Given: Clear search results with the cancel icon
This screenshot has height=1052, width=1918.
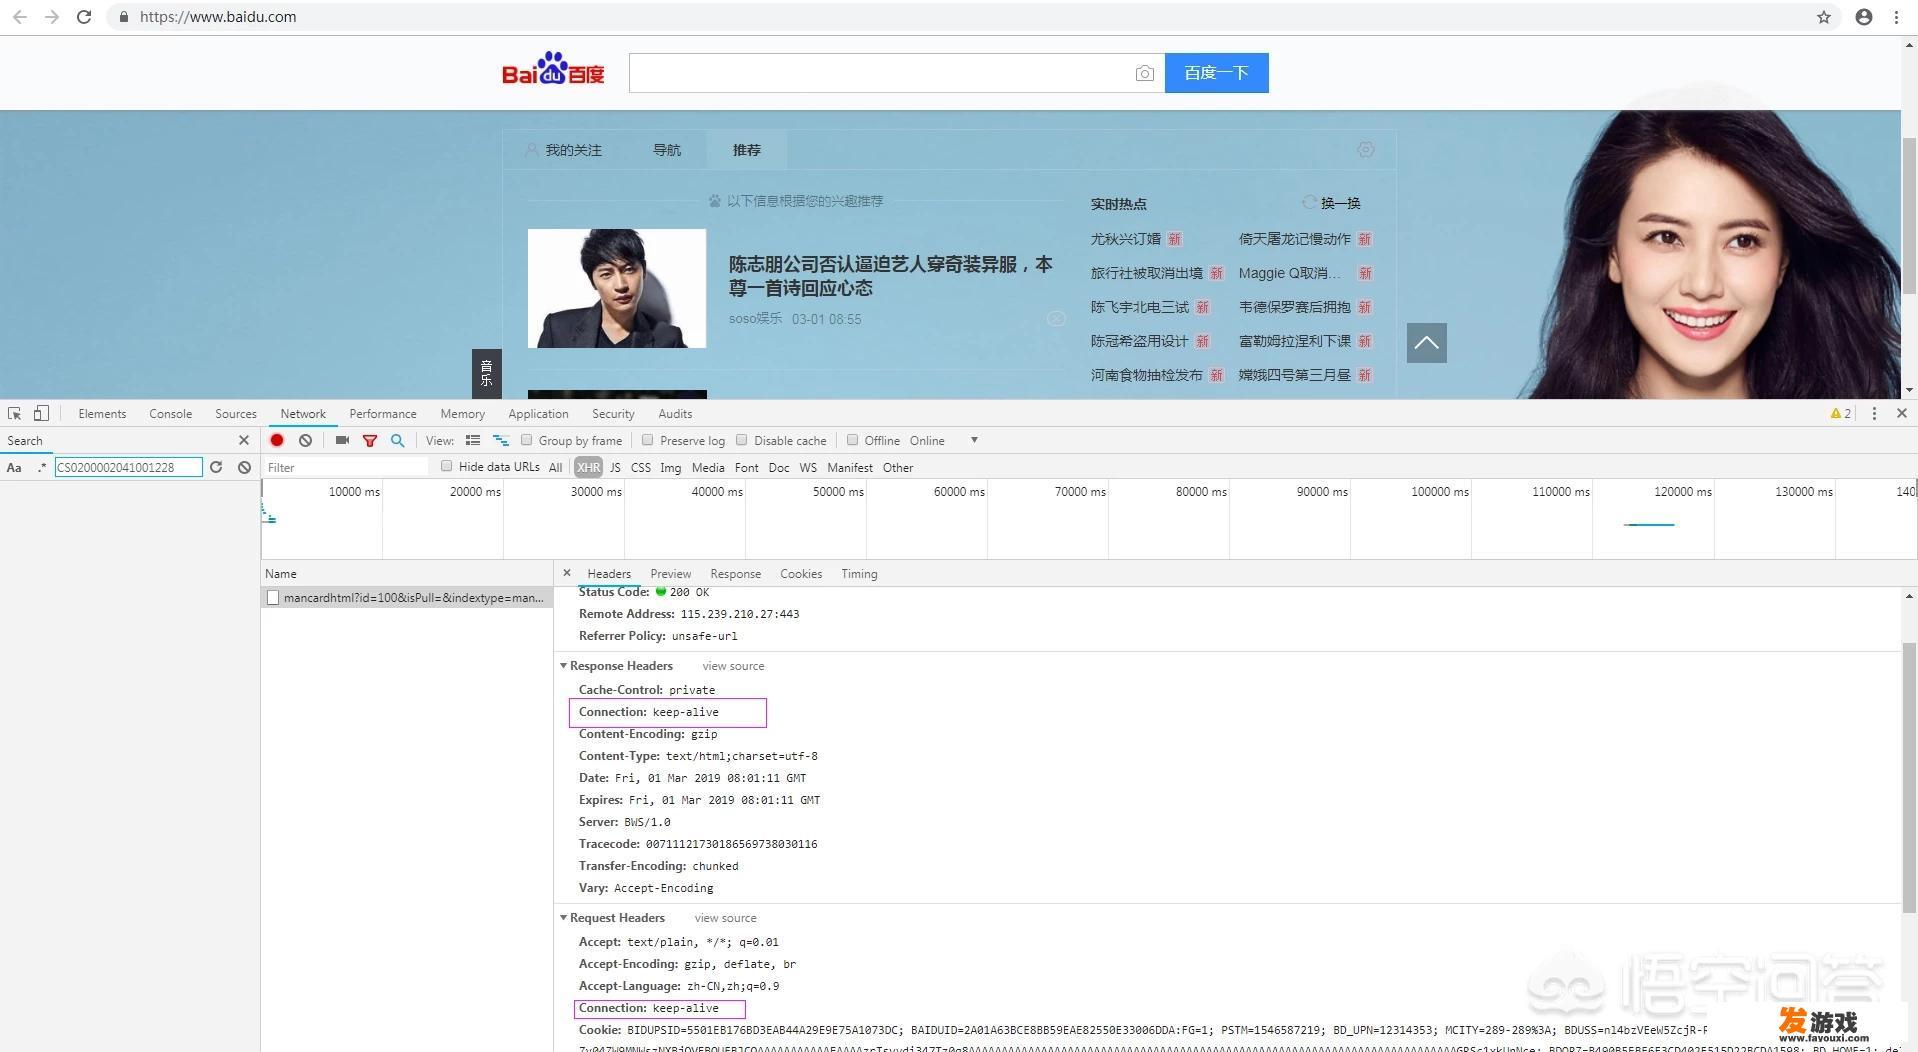Looking at the screenshot, I should tap(244, 467).
